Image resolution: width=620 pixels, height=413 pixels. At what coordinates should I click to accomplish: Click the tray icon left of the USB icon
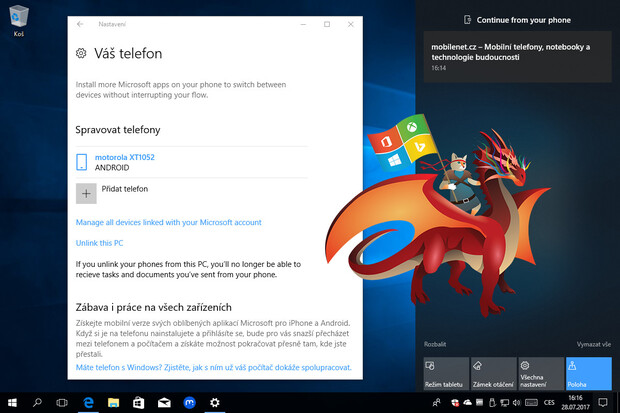pyautogui.click(x=479, y=403)
